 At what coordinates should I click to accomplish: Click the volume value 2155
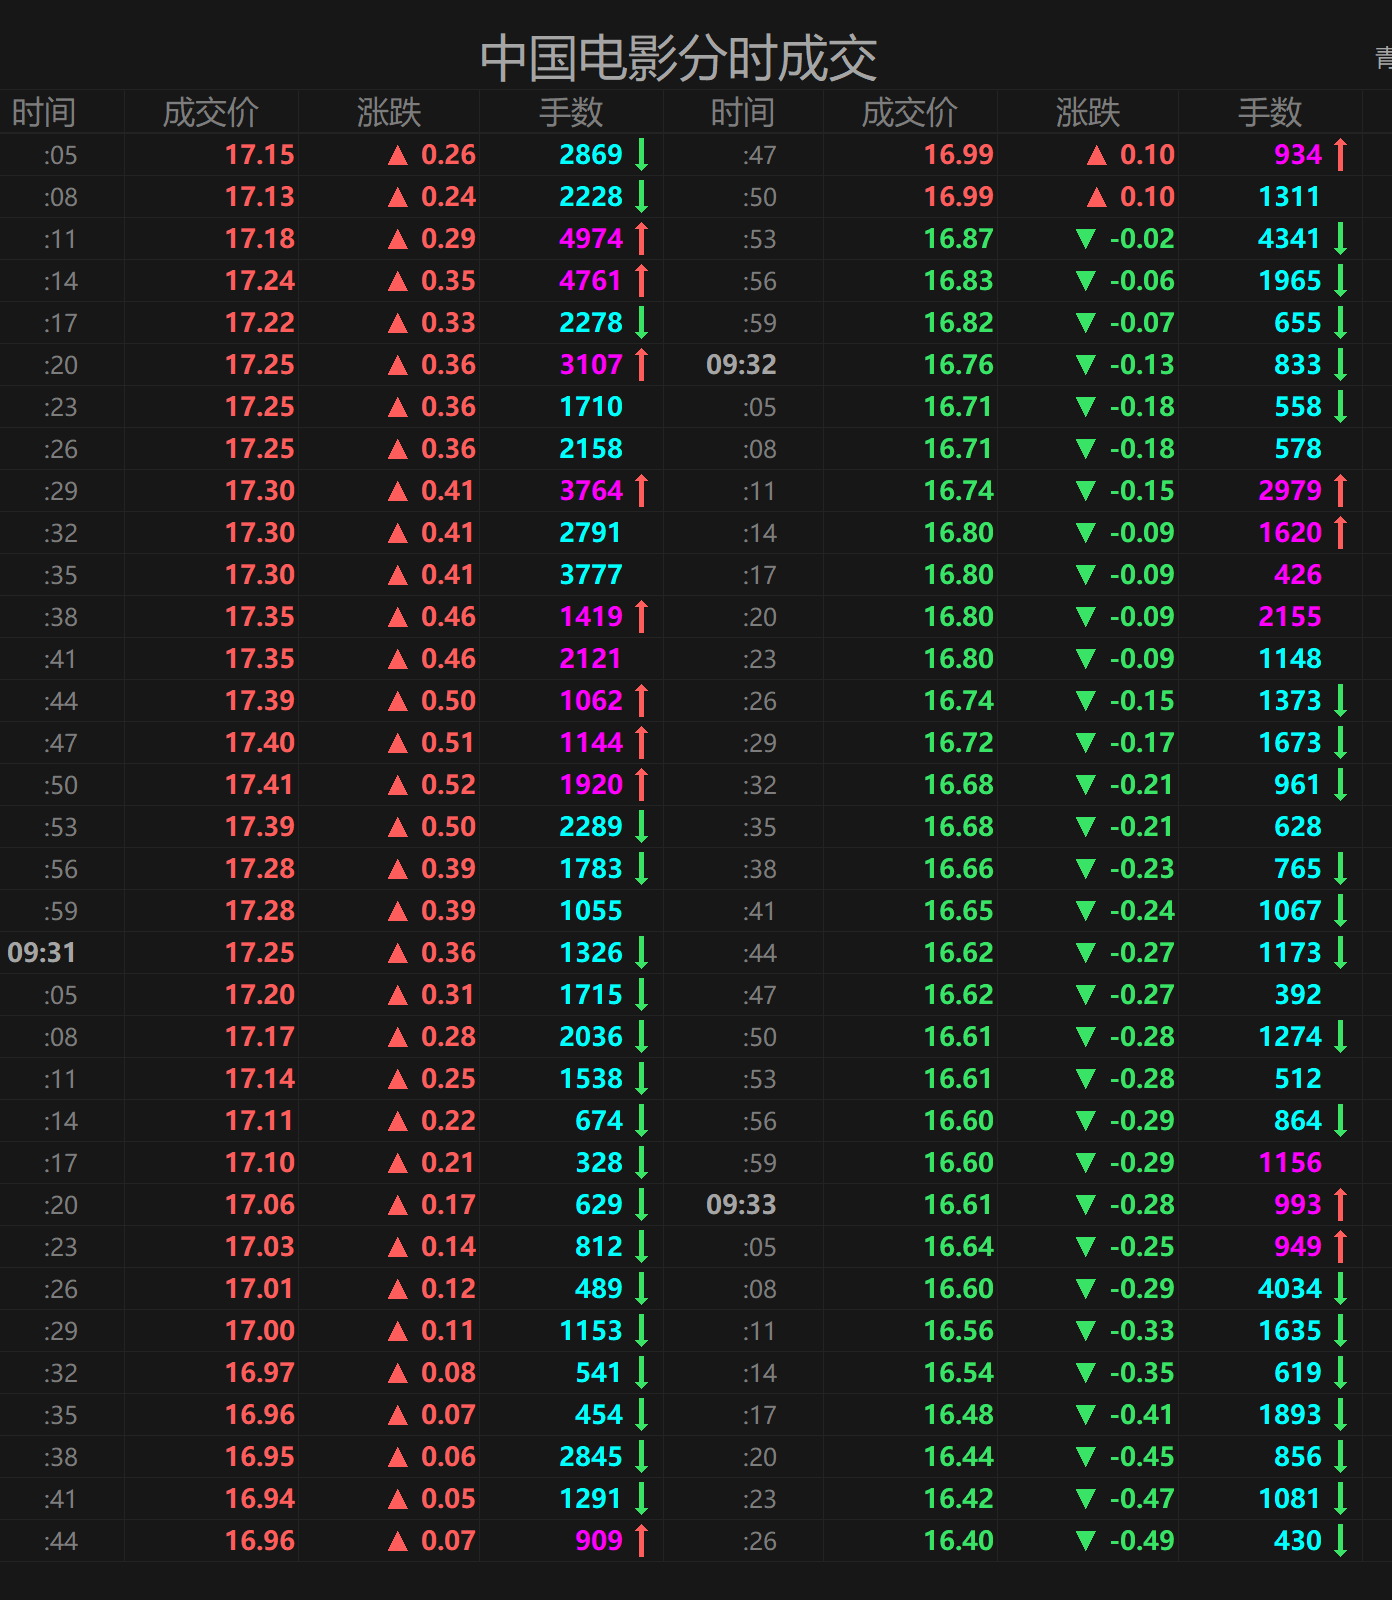1290,617
